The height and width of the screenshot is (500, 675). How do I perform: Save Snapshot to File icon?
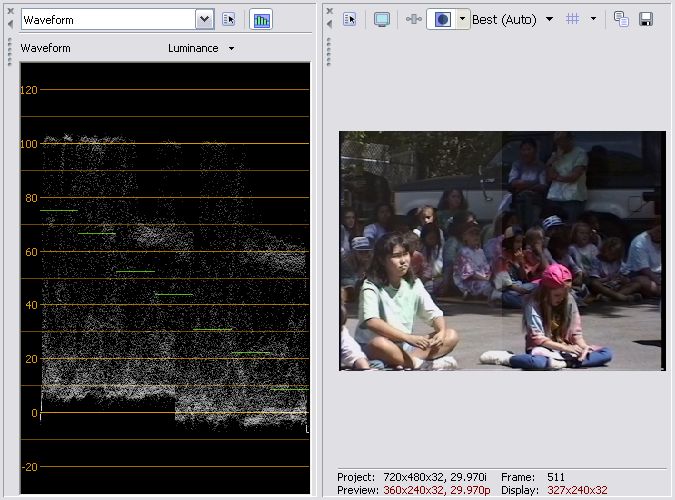point(646,19)
